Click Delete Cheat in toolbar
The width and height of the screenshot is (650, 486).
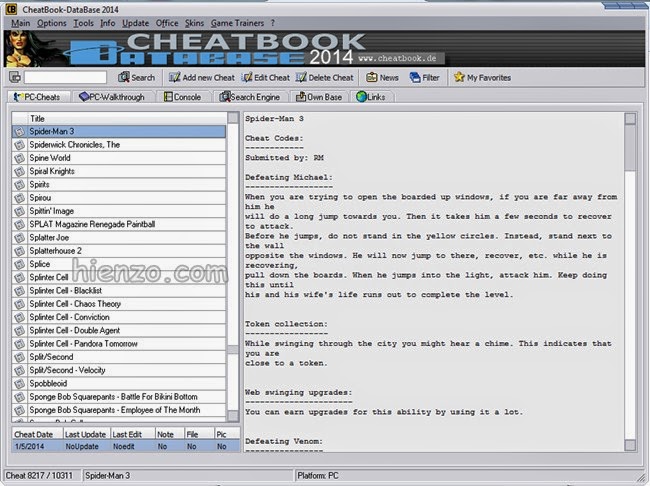click(x=325, y=78)
